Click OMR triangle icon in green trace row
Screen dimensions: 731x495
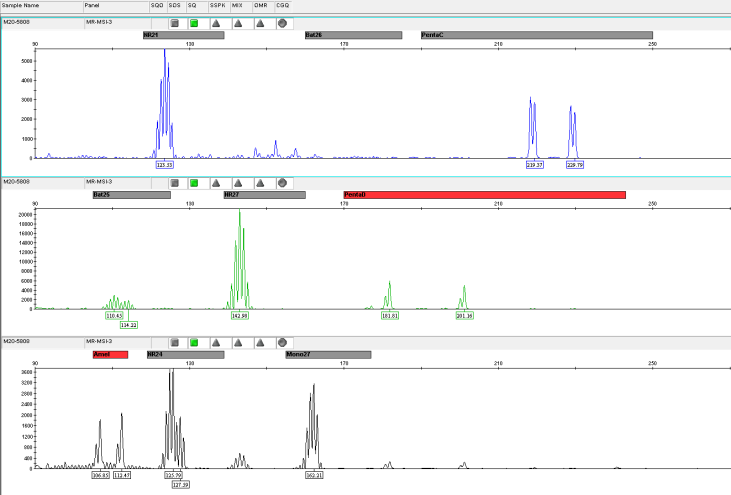click(260, 183)
